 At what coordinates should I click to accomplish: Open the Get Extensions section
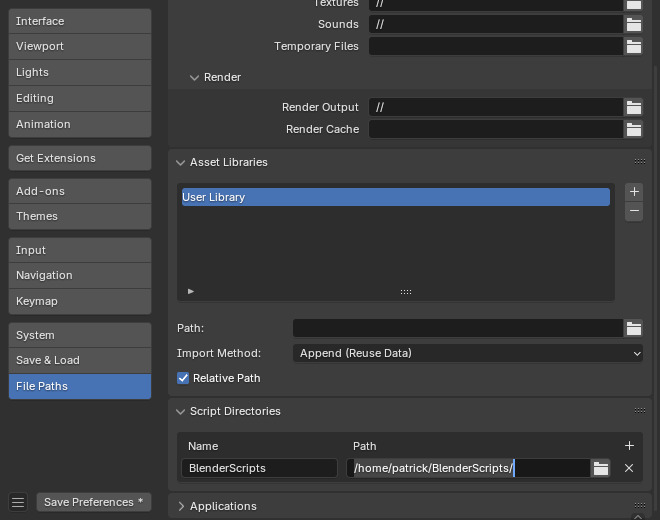tap(80, 158)
